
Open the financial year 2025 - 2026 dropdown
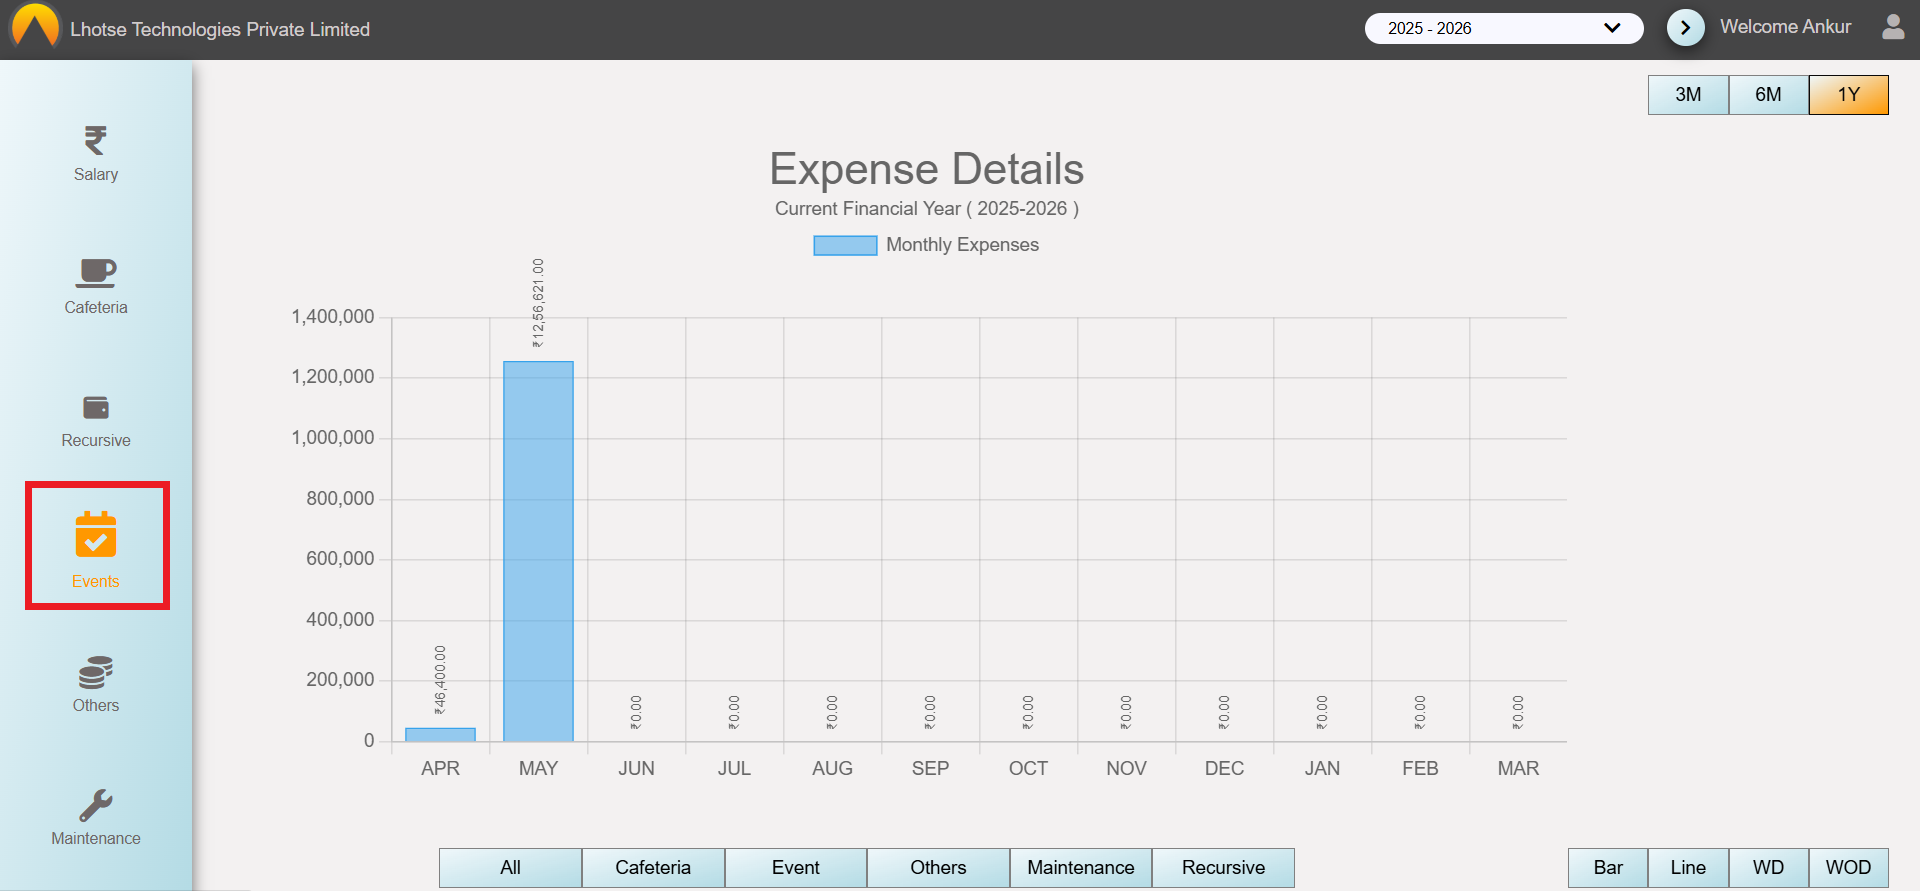[1504, 28]
